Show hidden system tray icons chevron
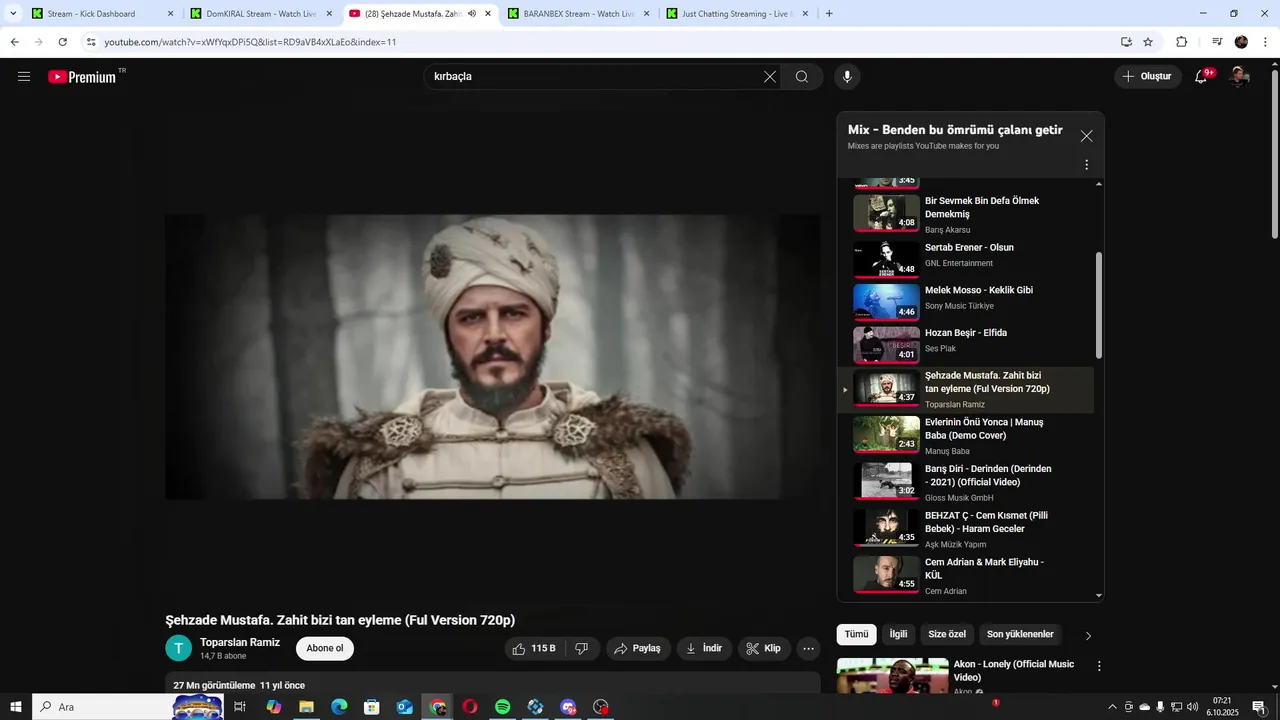This screenshot has height=720, width=1280. tap(1112, 707)
